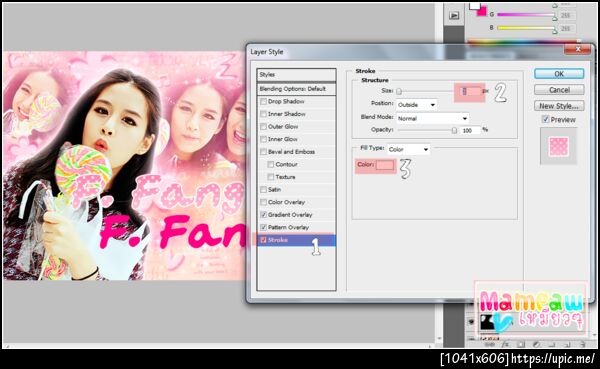Toggle the Stroke effect checkbox
The height and width of the screenshot is (369, 600).
[x=263, y=240]
